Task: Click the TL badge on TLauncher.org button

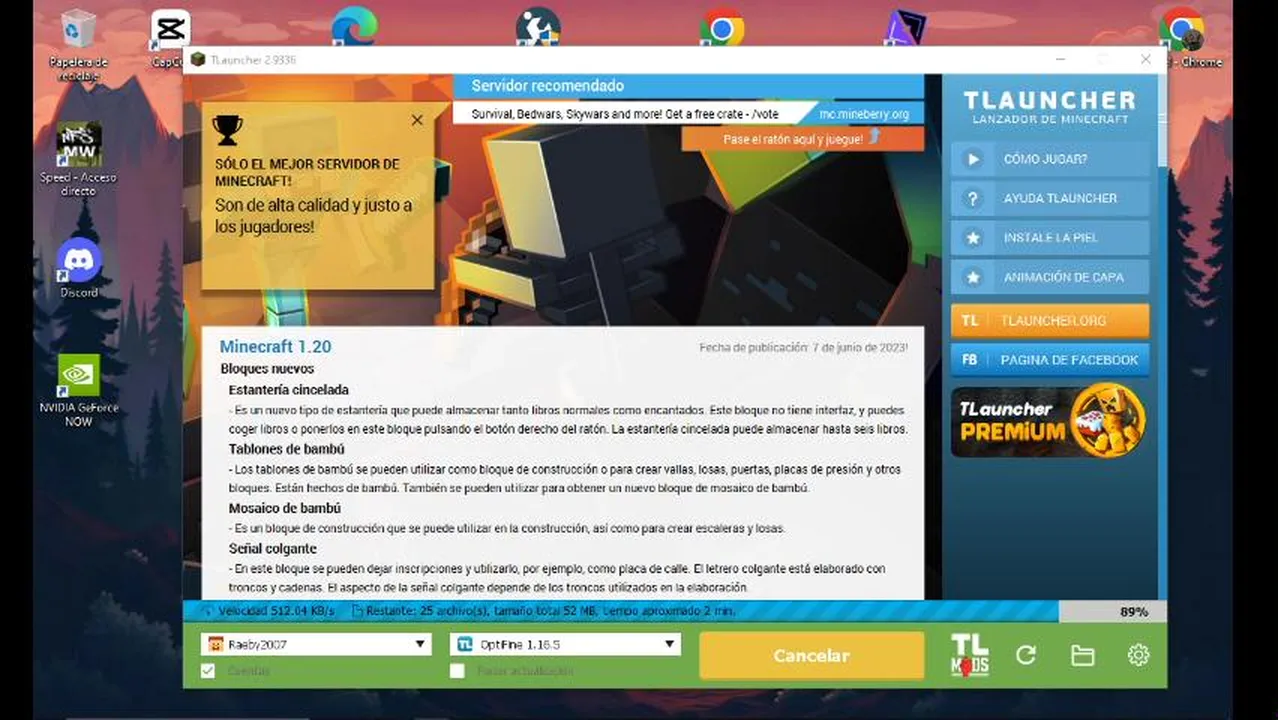Action: point(969,321)
